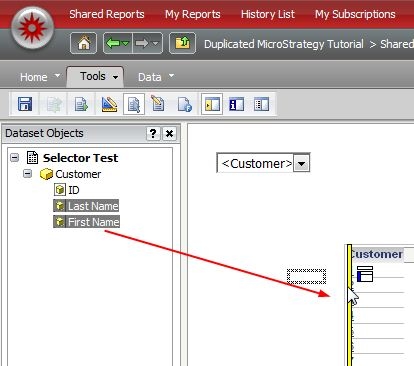
Task: Click the Selector Test report icon
Action: click(32, 157)
